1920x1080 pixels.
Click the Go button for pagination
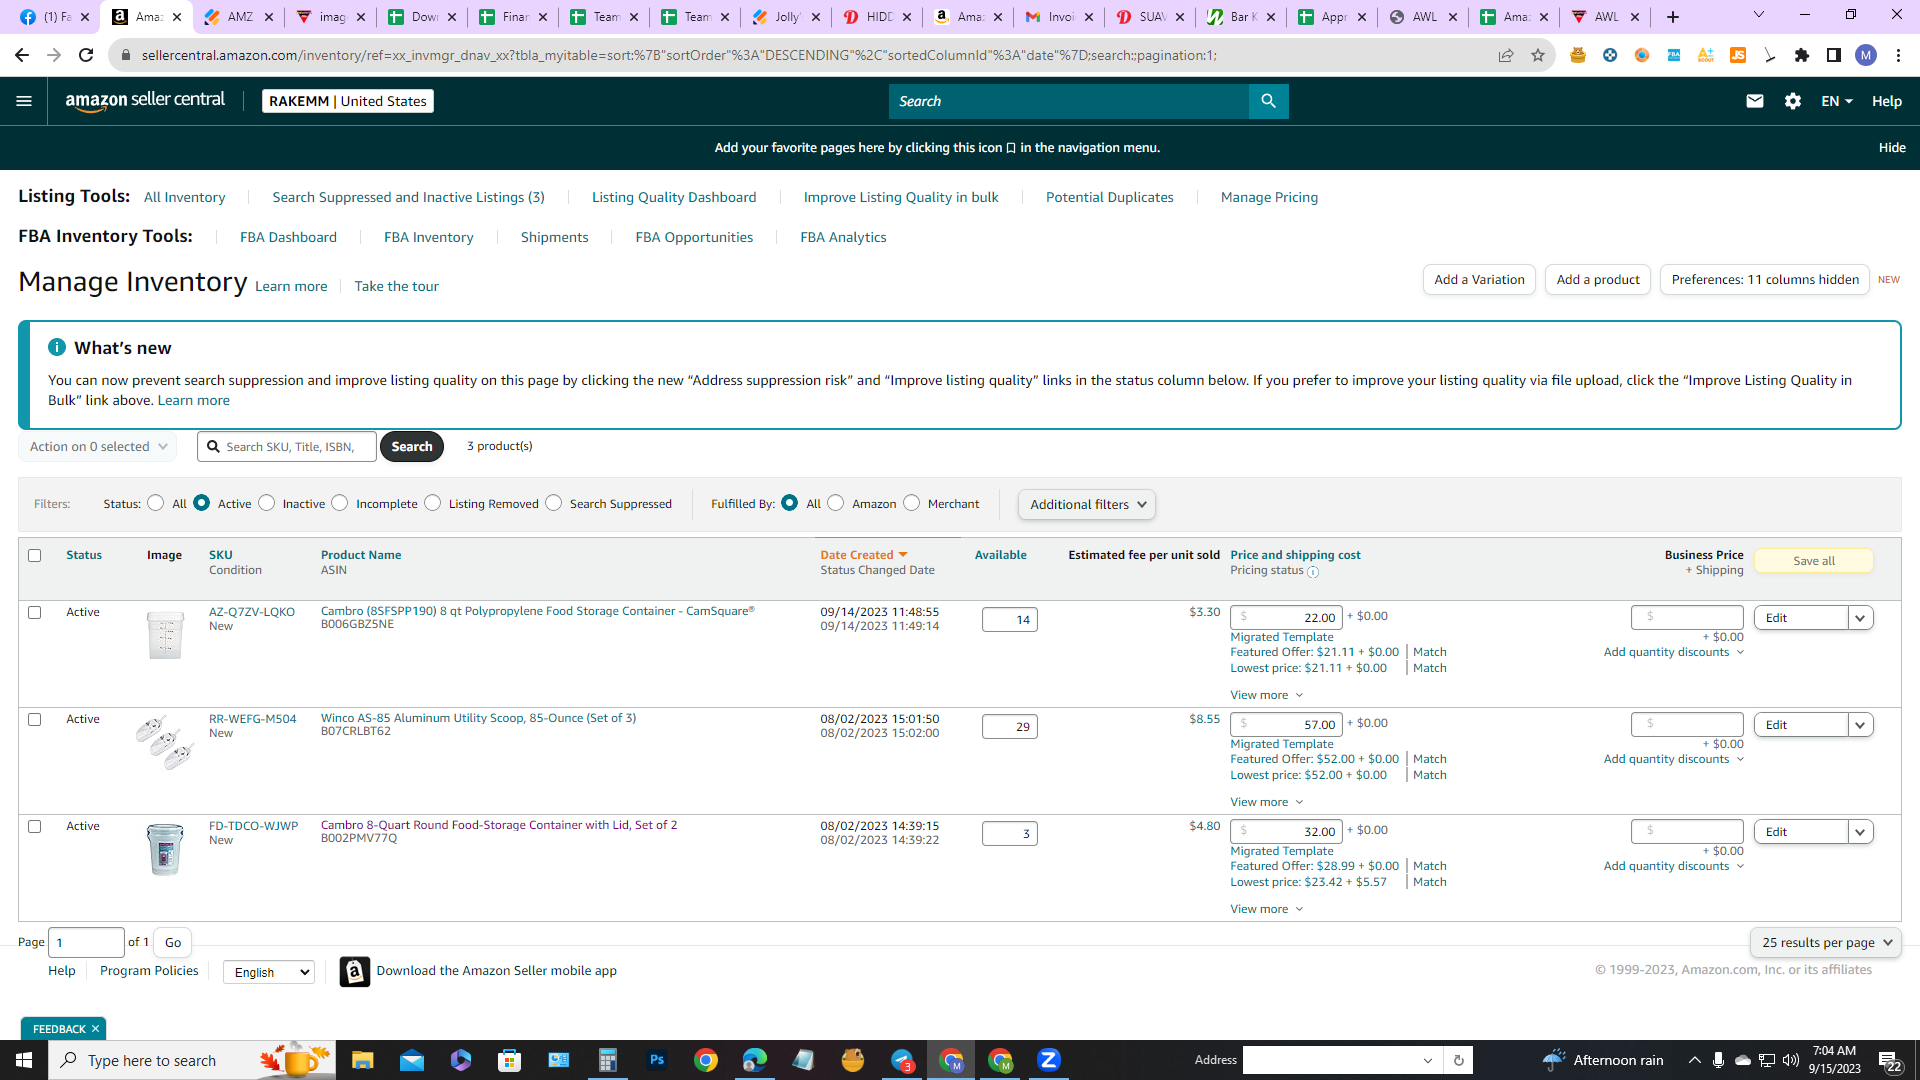point(173,942)
